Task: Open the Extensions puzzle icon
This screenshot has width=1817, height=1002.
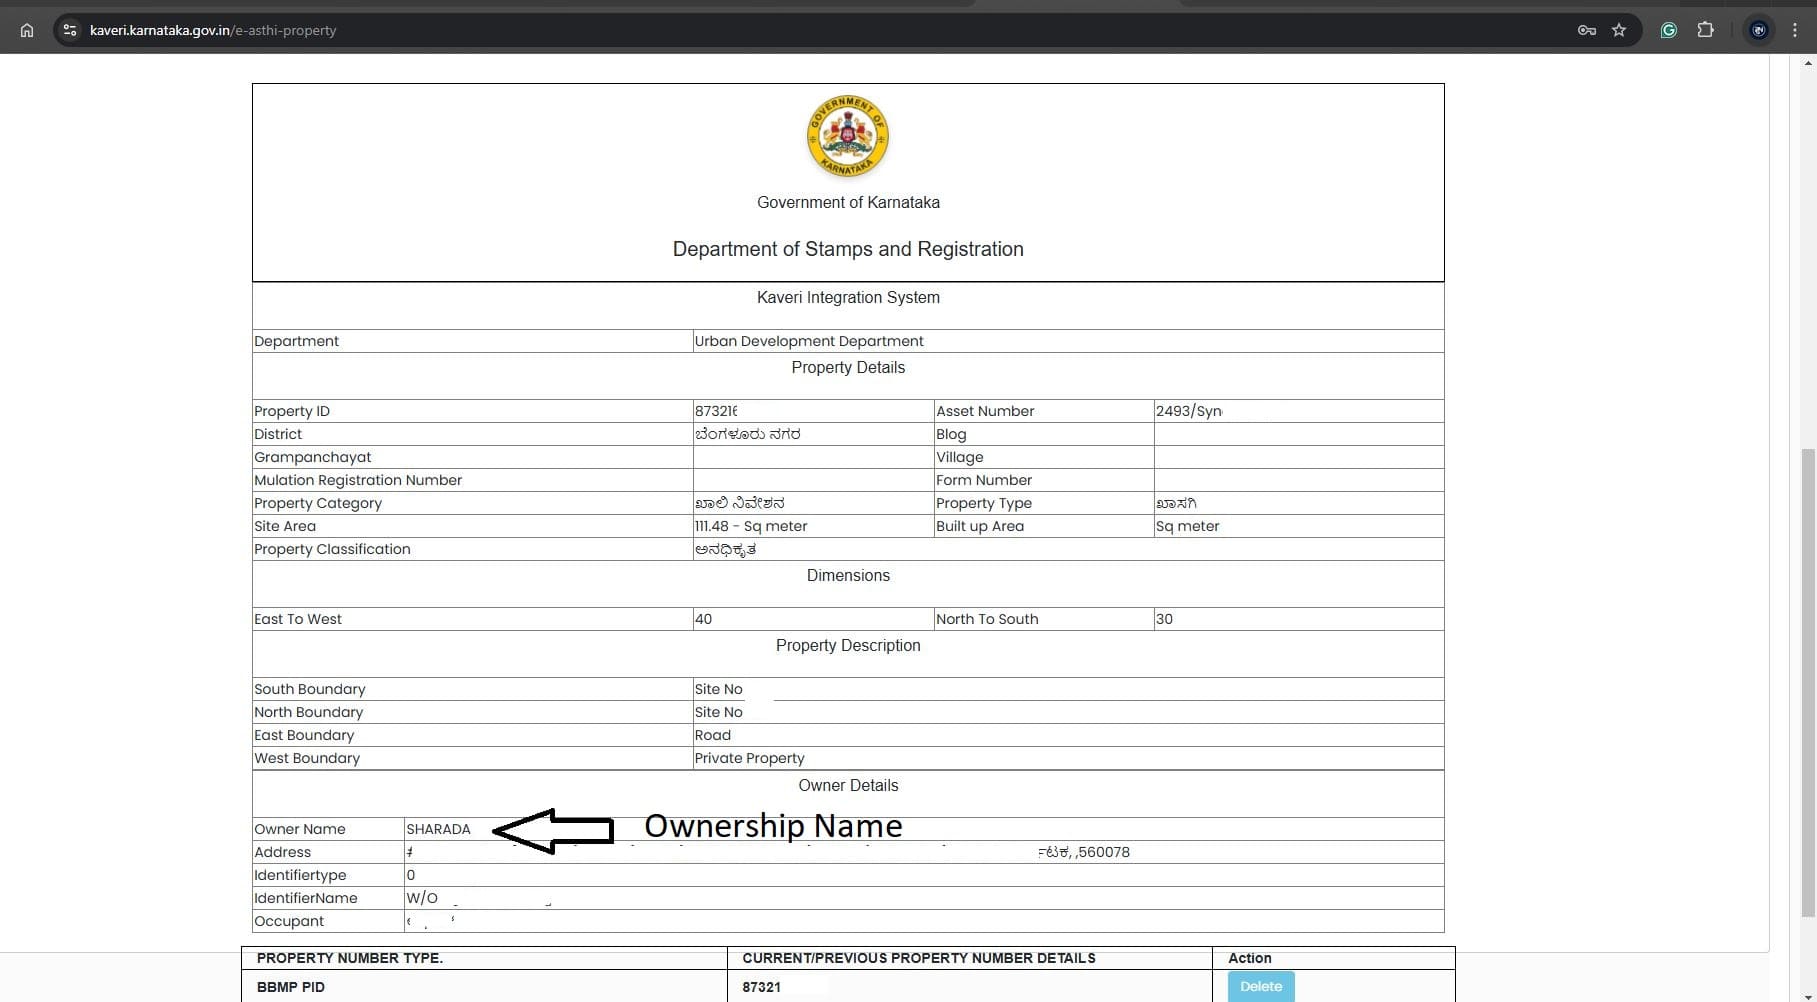Action: 1705,30
